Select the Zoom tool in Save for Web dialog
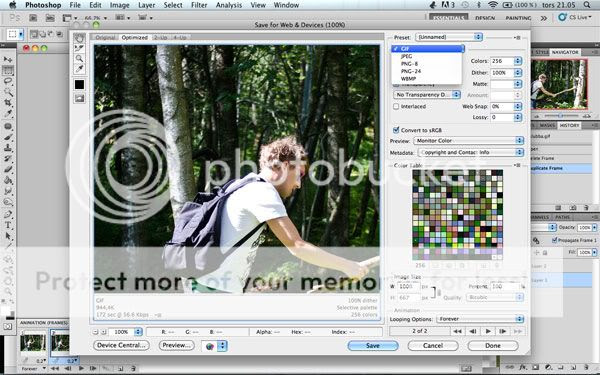Screen dimensions: 600x375 point(79,59)
